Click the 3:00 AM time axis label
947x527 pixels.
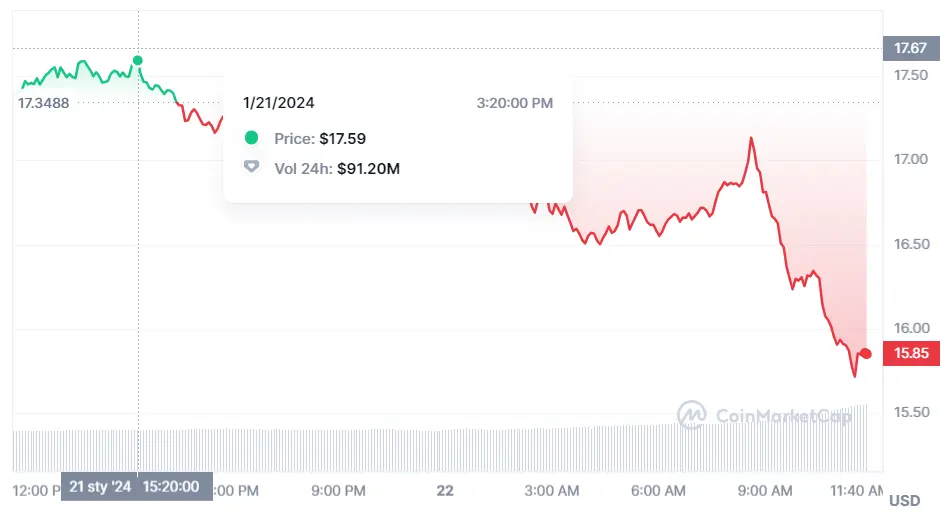coord(553,491)
